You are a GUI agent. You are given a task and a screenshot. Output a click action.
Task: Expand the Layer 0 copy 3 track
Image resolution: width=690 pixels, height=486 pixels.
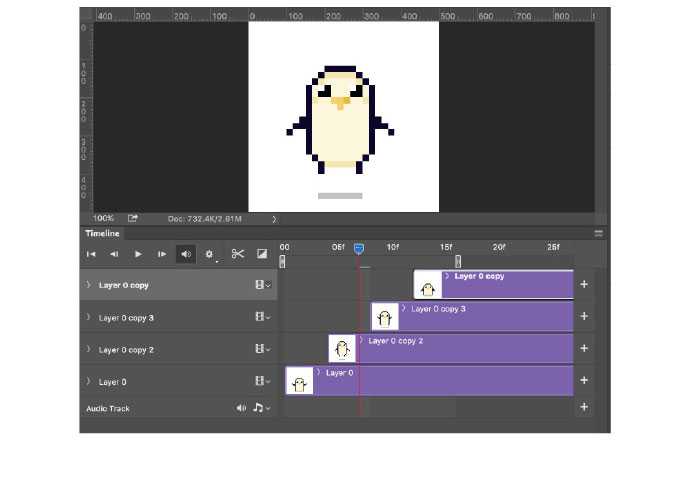(88, 318)
